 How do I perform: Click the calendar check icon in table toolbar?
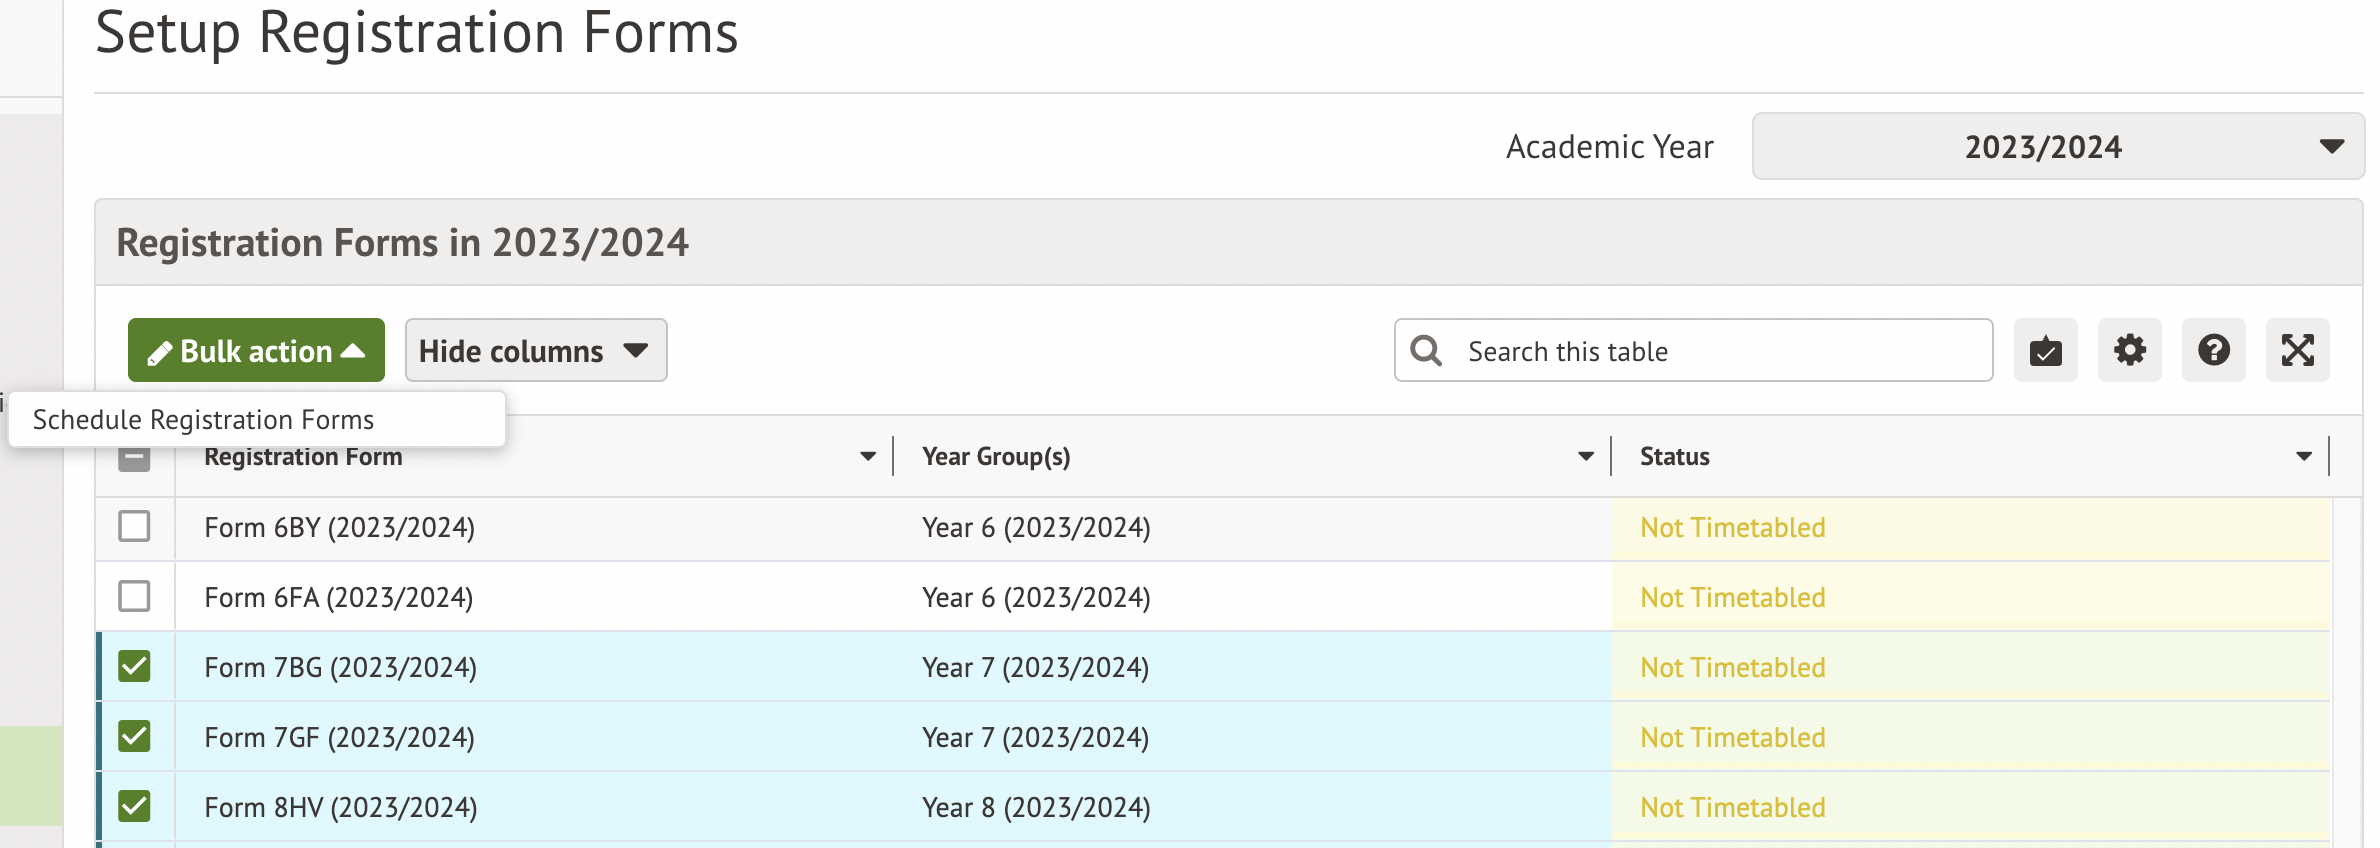point(2045,351)
